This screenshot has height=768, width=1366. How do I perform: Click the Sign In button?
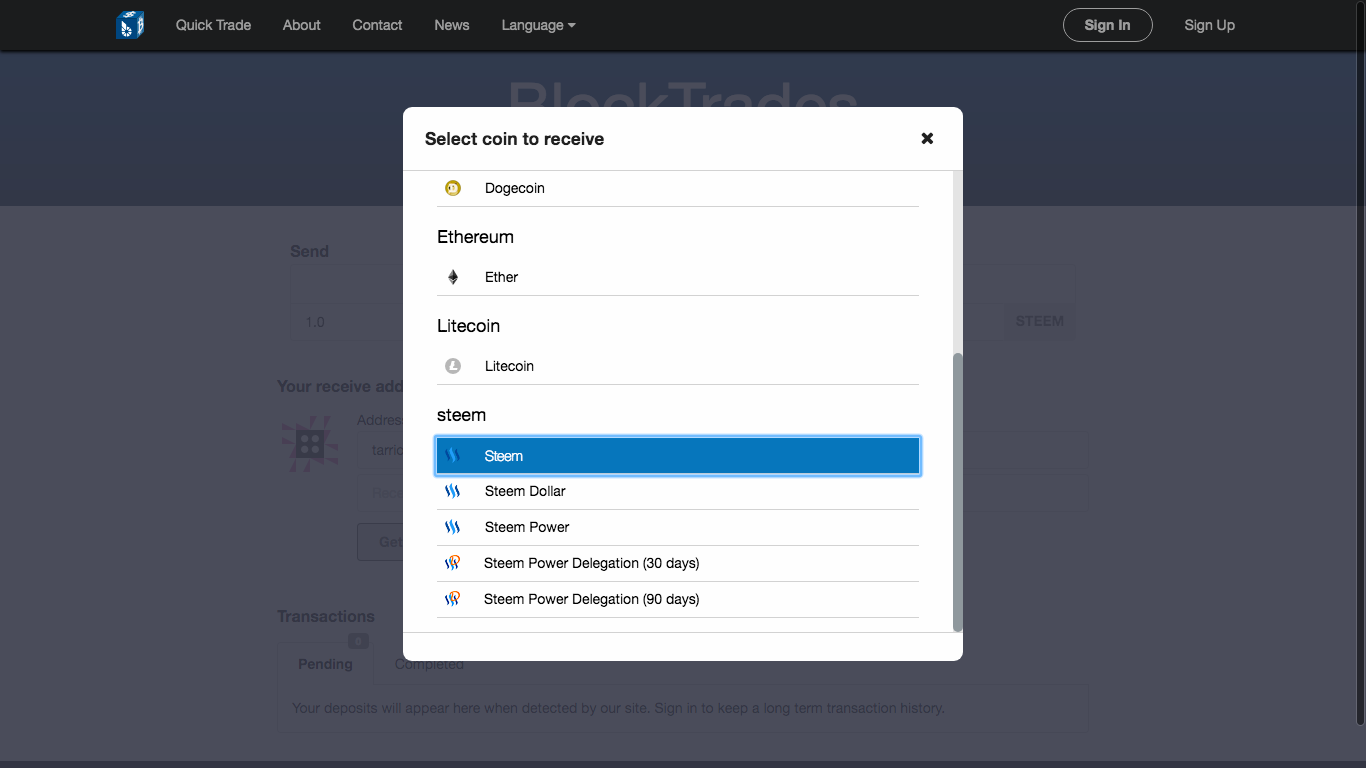pyautogui.click(x=1107, y=25)
